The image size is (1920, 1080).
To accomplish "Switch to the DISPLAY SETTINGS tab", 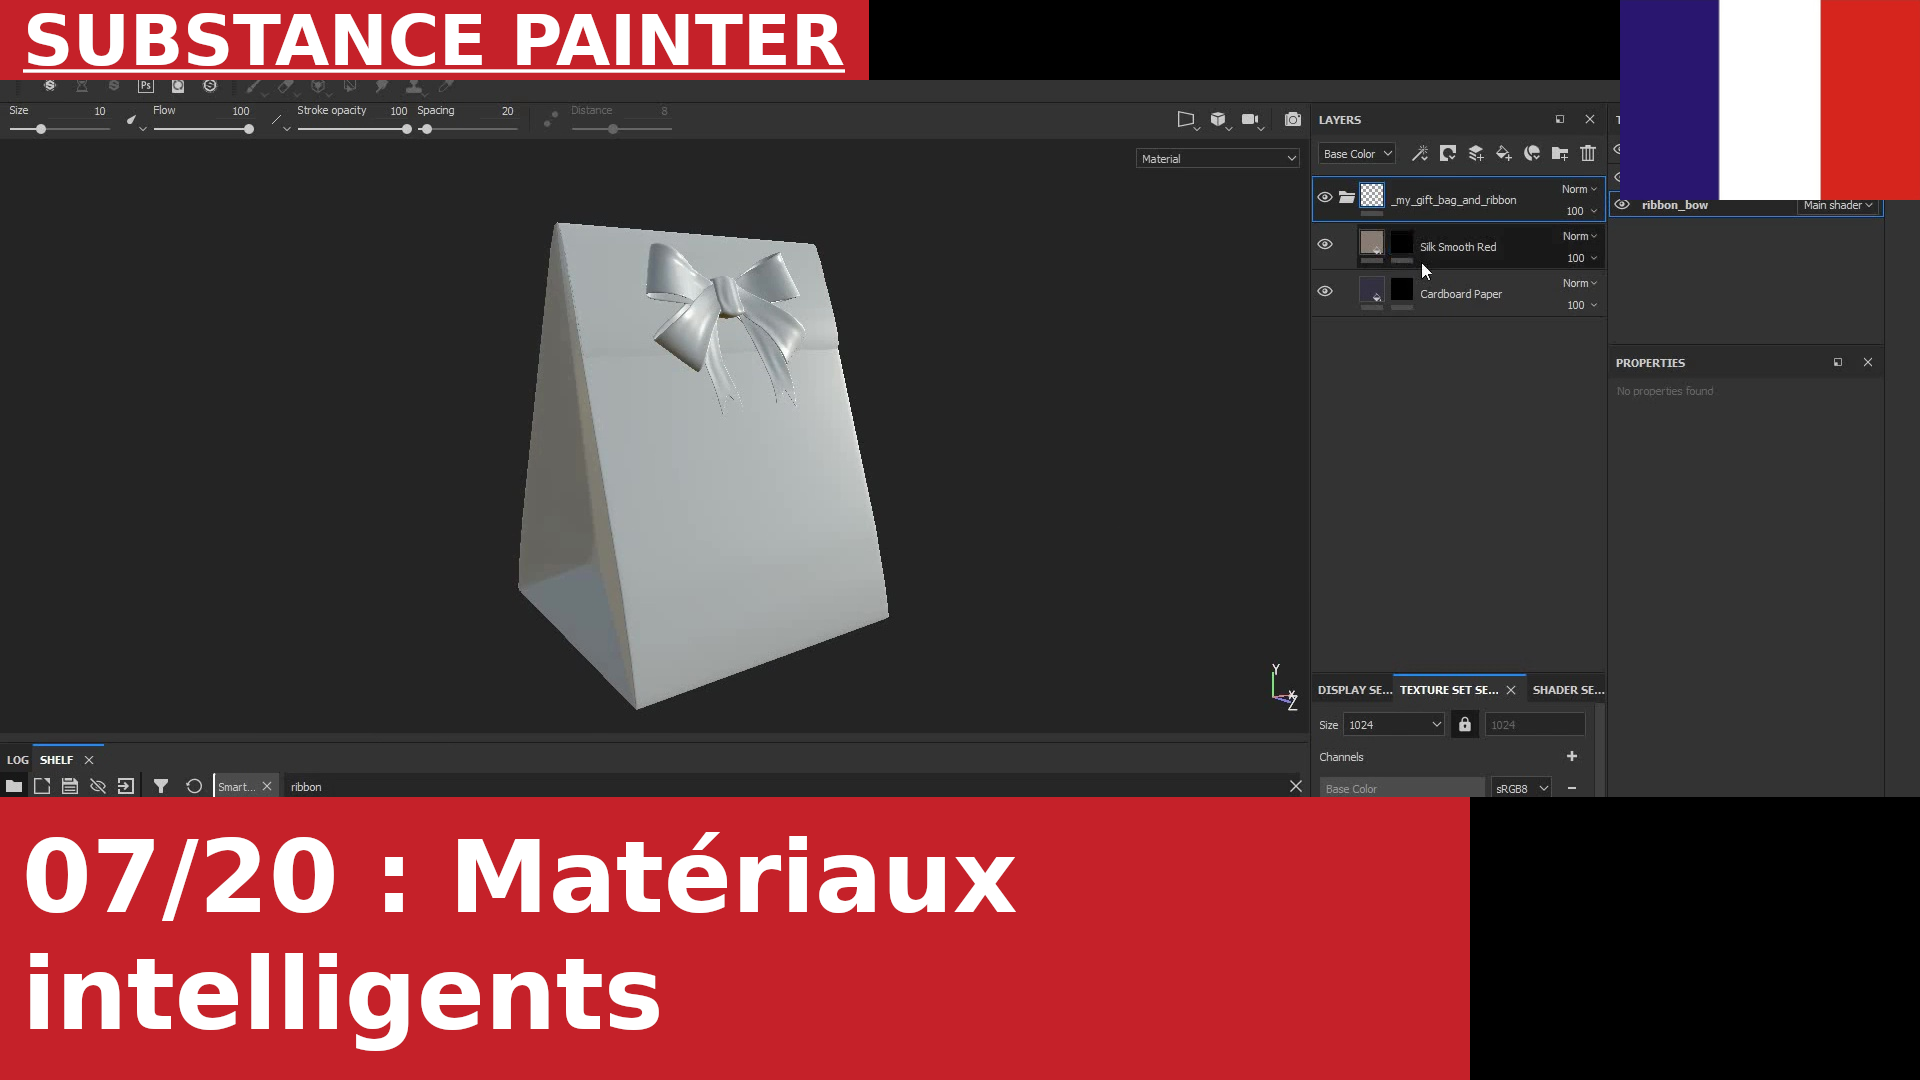I will [1354, 690].
